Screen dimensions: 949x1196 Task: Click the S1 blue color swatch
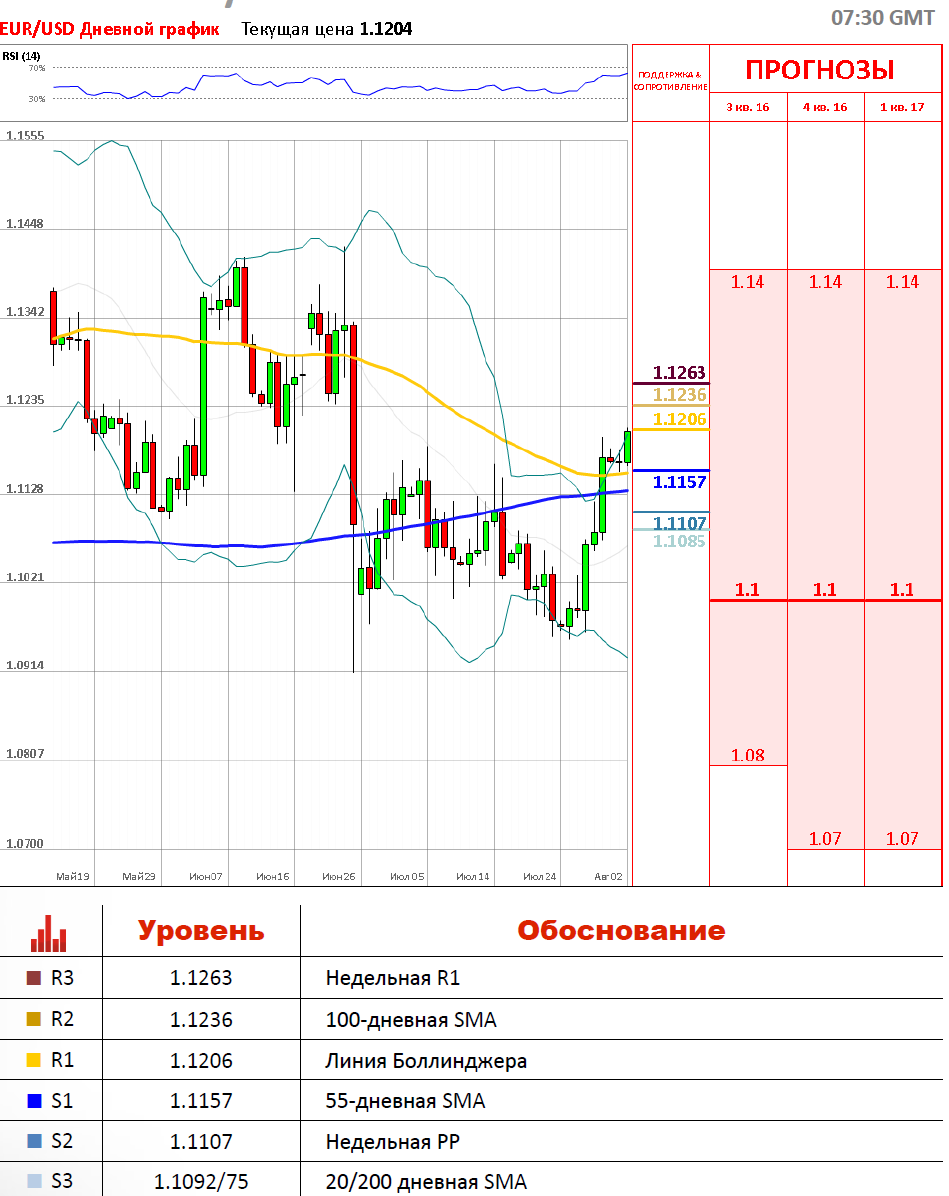tap(34, 1101)
